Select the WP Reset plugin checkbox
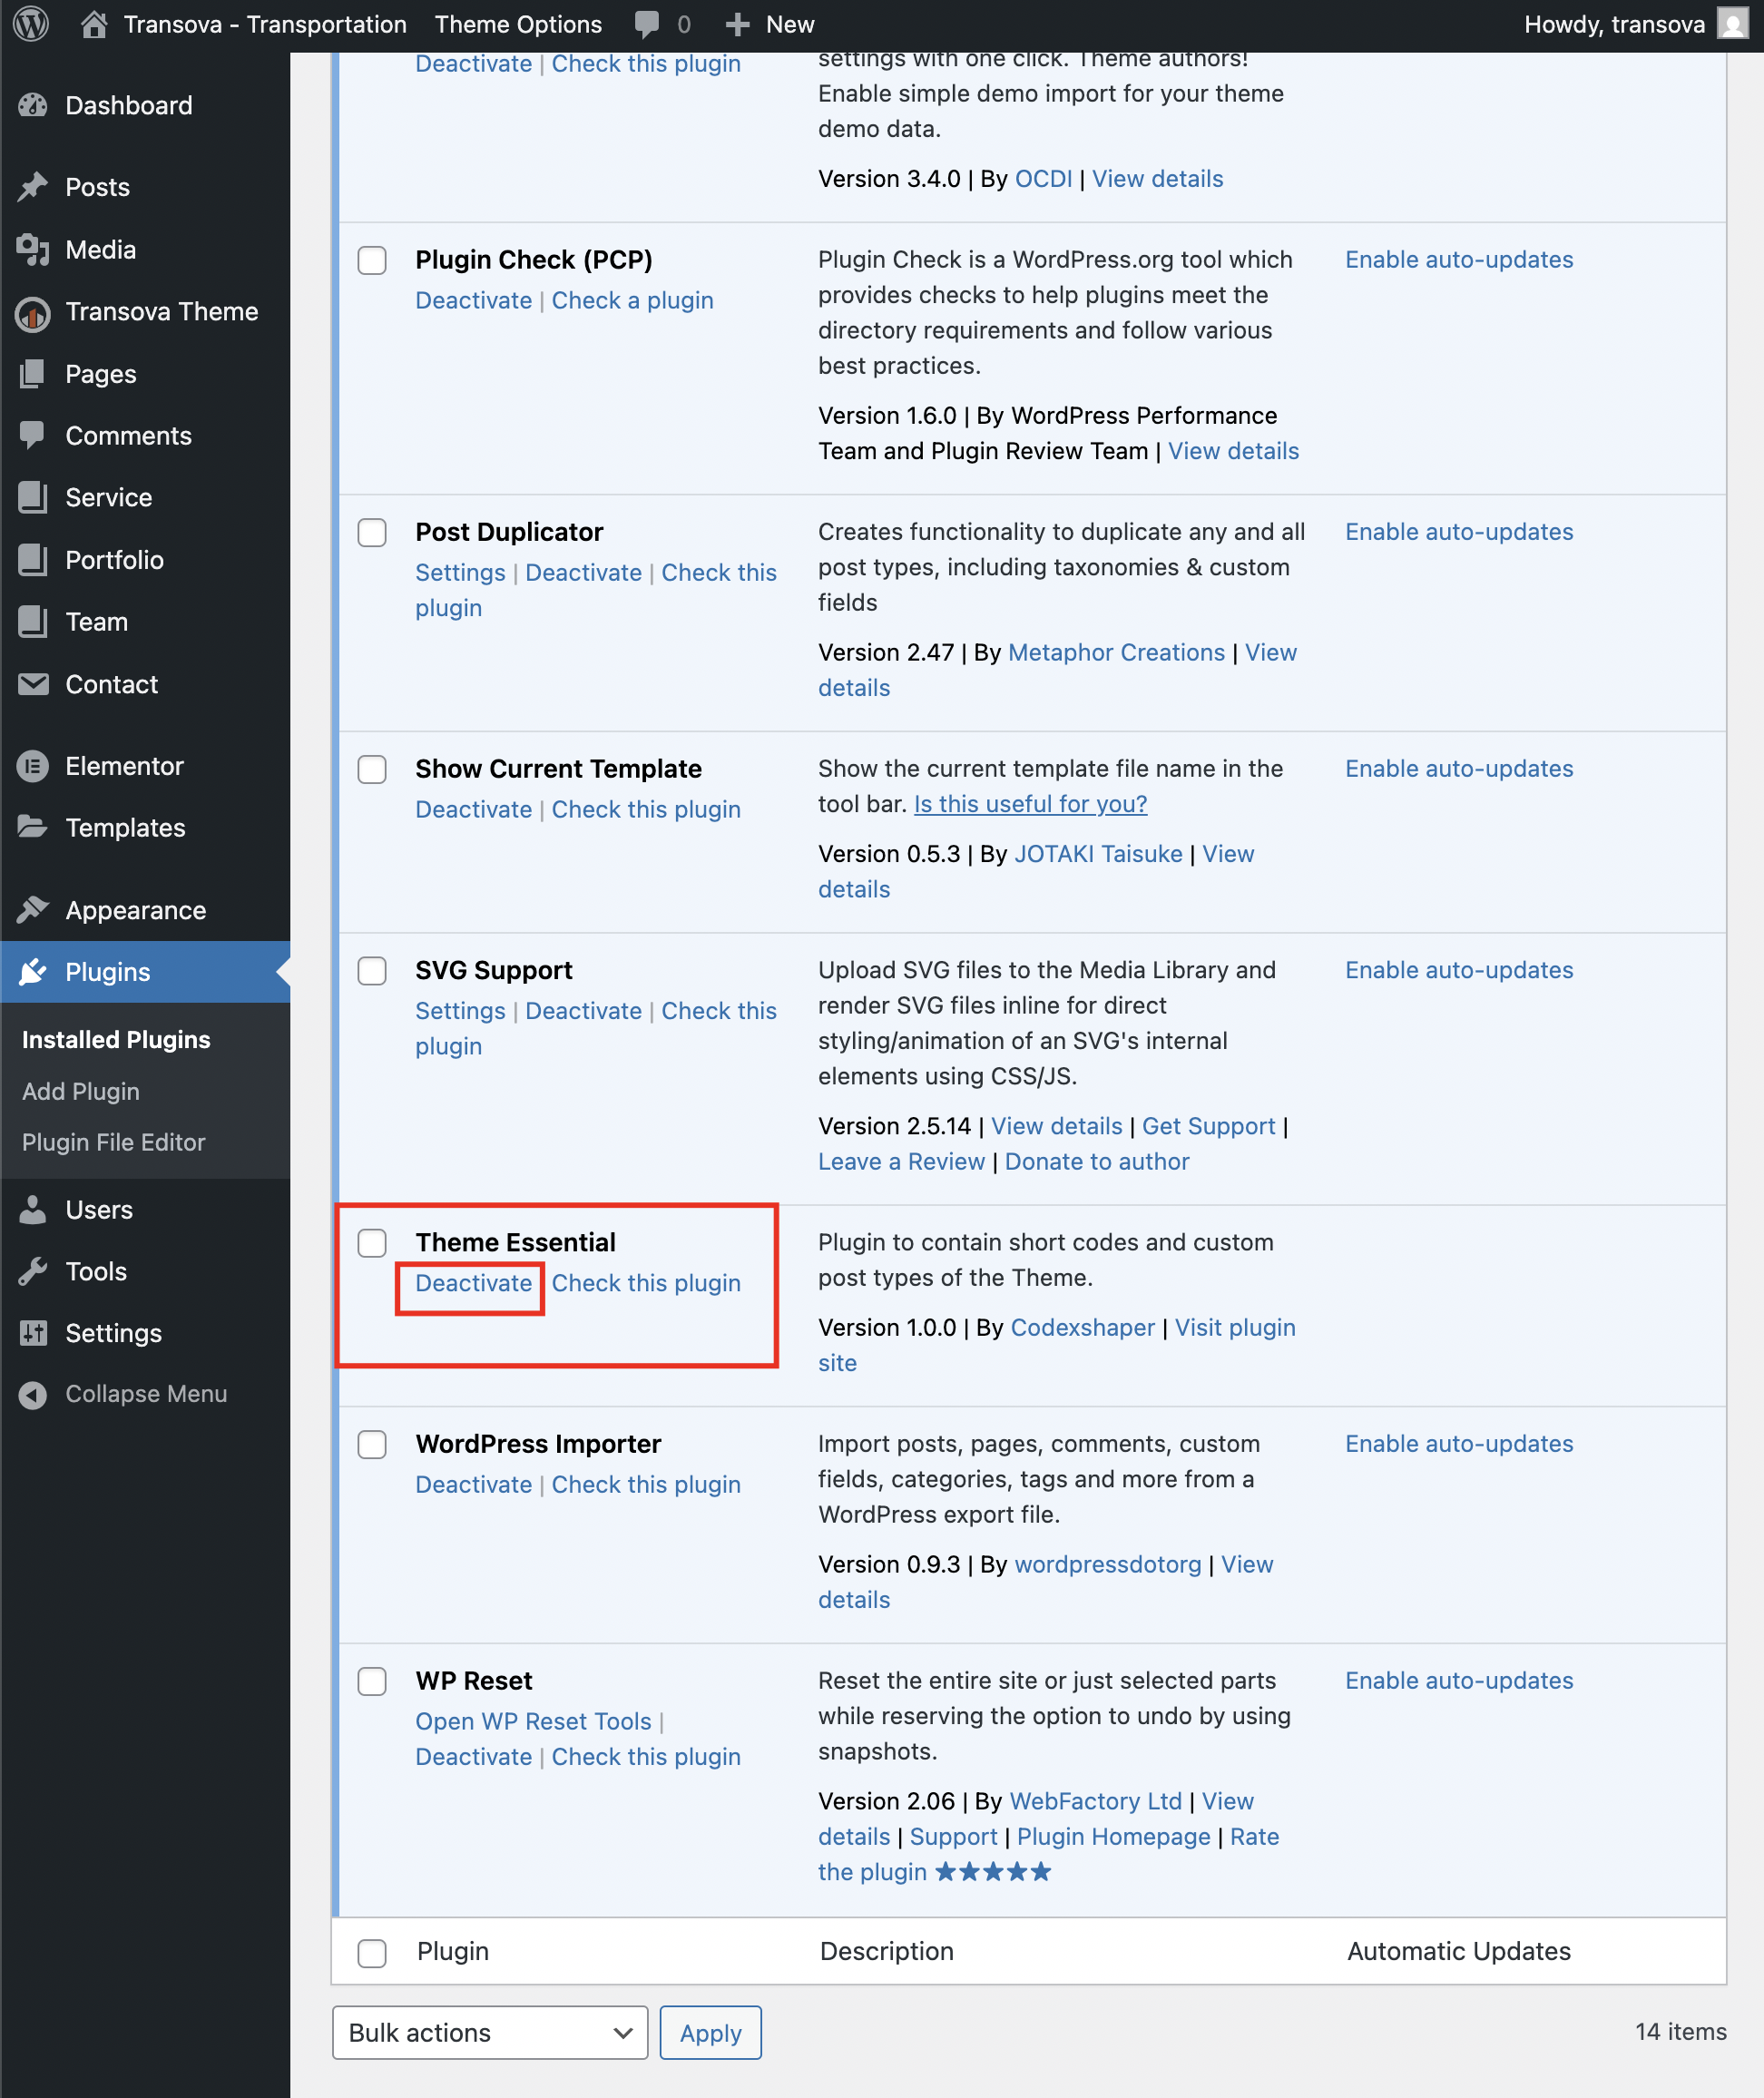This screenshot has height=2098, width=1764. [372, 1681]
